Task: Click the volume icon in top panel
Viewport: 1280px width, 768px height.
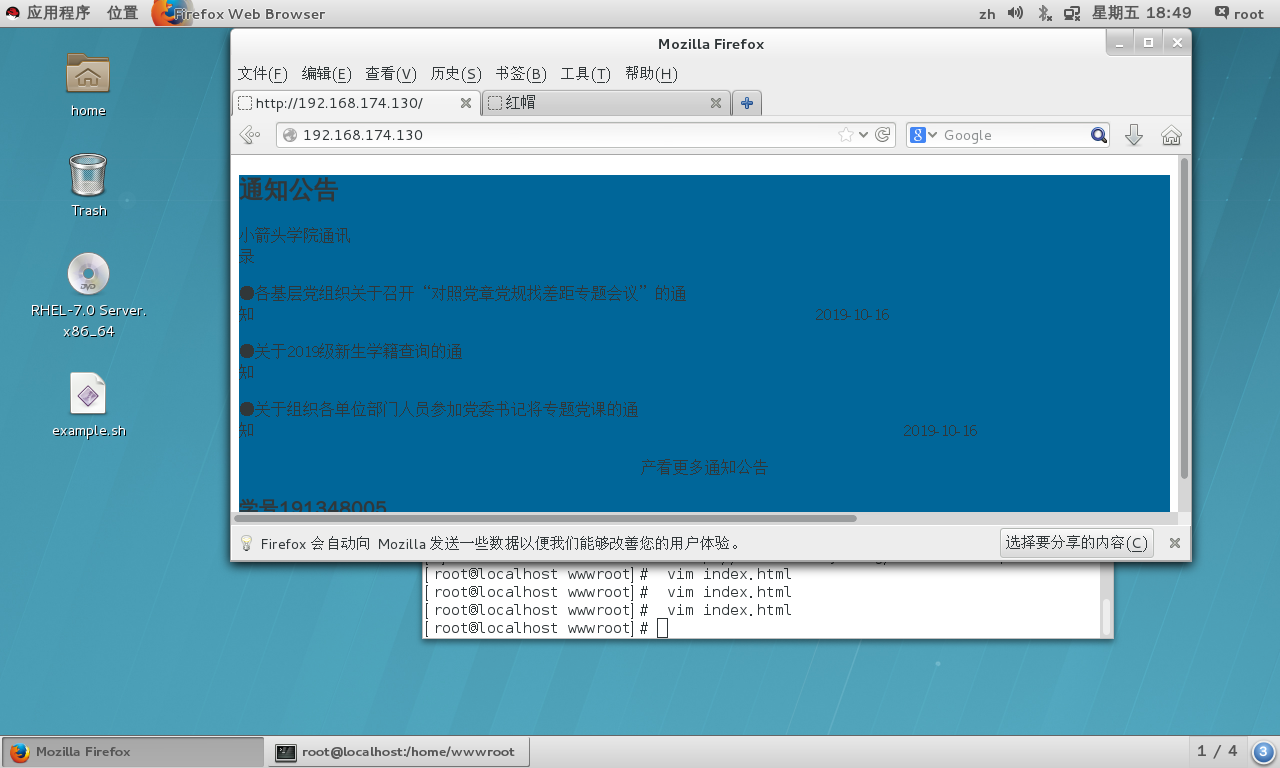Action: (1015, 13)
